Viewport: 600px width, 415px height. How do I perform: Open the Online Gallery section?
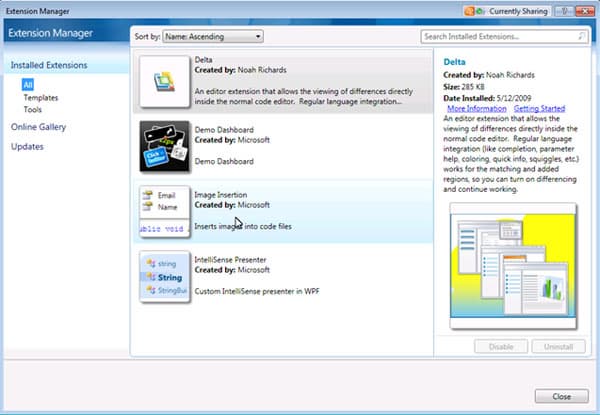[38, 127]
